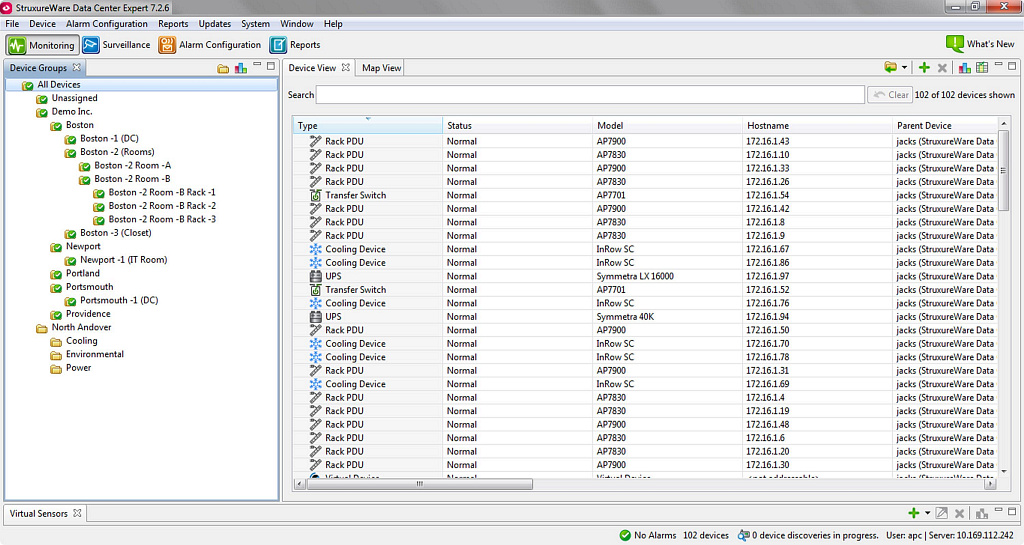The height and width of the screenshot is (545, 1024).
Task: Open the System menu
Action: point(255,23)
